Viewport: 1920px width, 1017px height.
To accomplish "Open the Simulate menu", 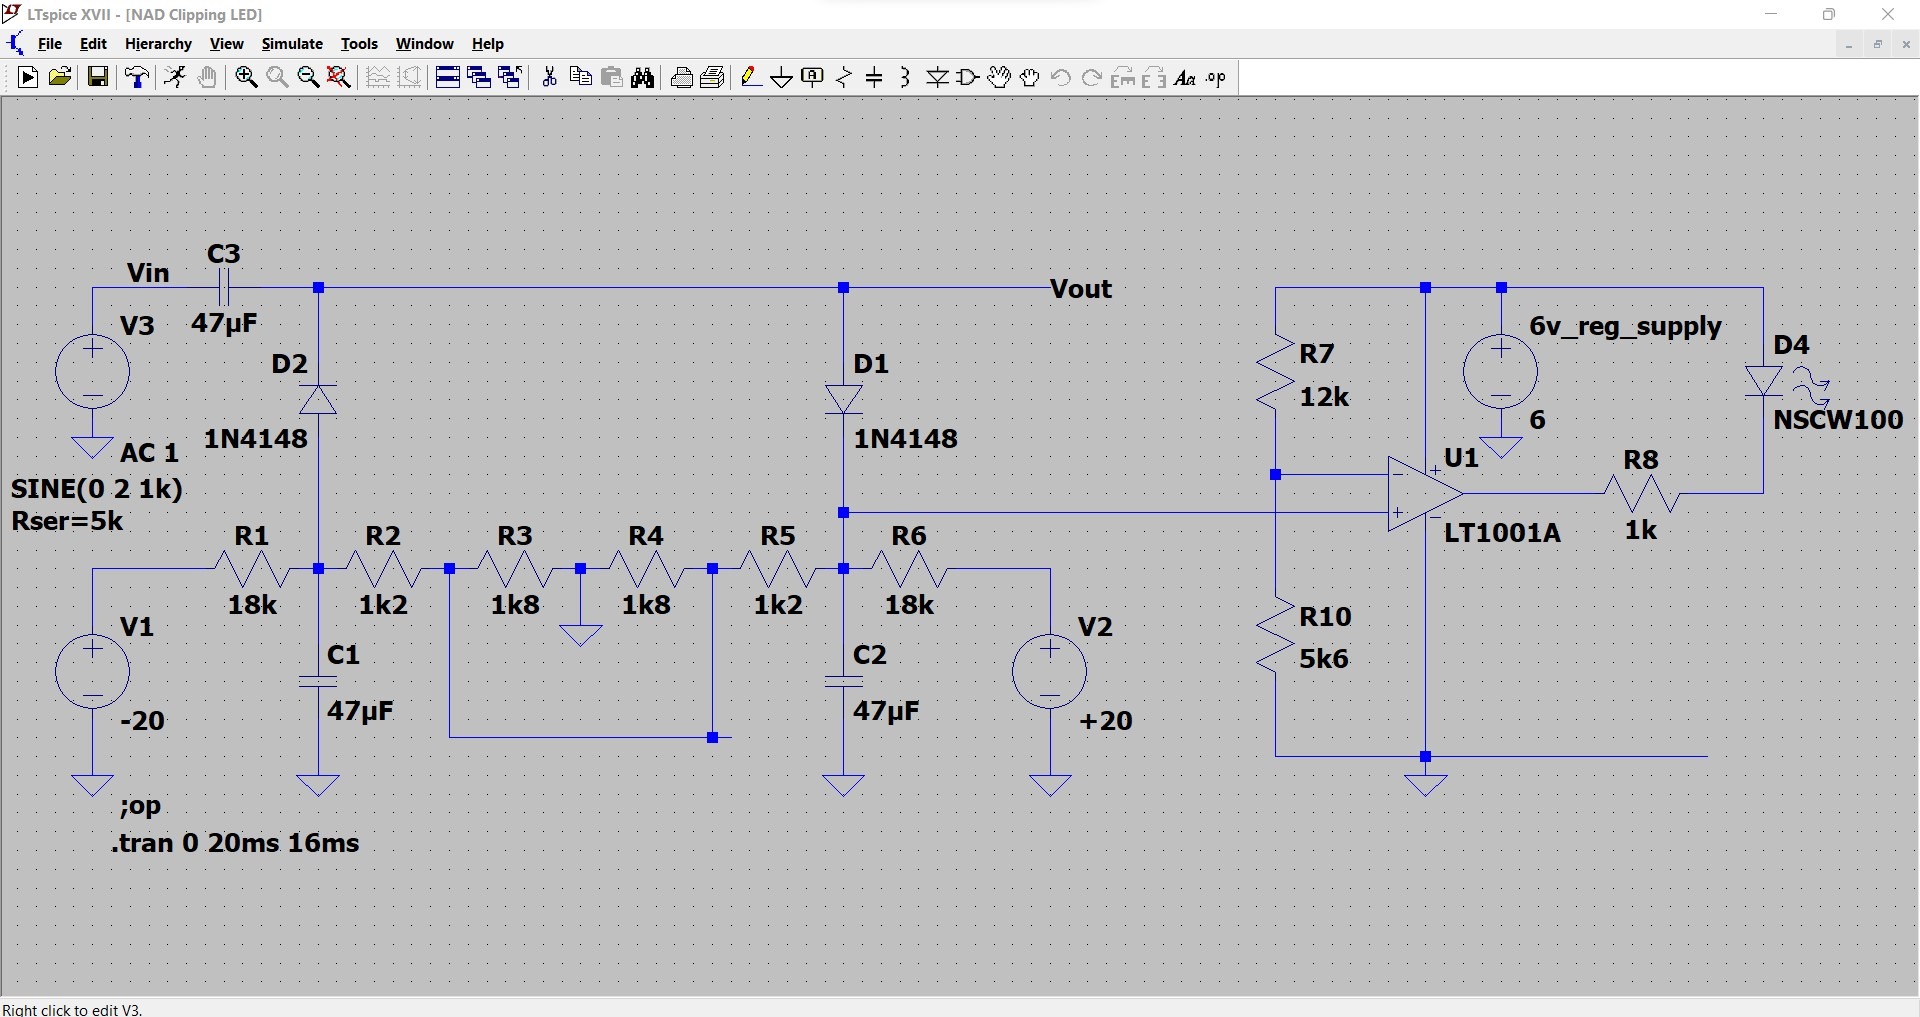I will click(x=292, y=44).
